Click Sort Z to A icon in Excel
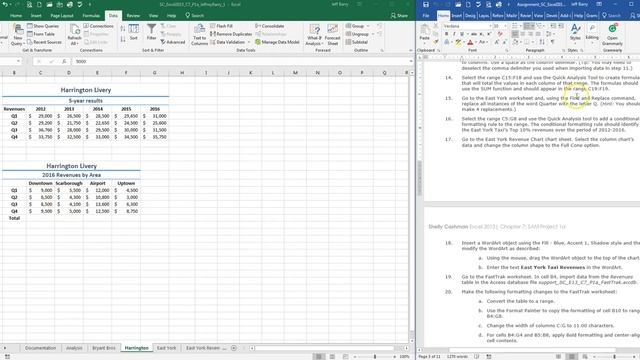 point(123,39)
